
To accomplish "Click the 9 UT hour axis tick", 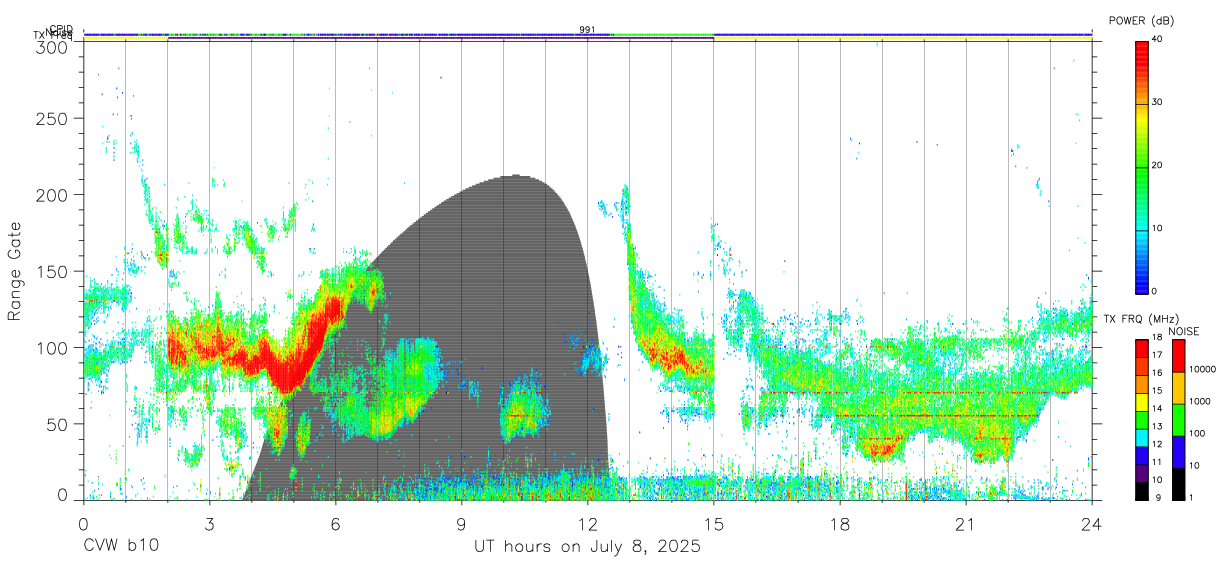I will [x=462, y=522].
